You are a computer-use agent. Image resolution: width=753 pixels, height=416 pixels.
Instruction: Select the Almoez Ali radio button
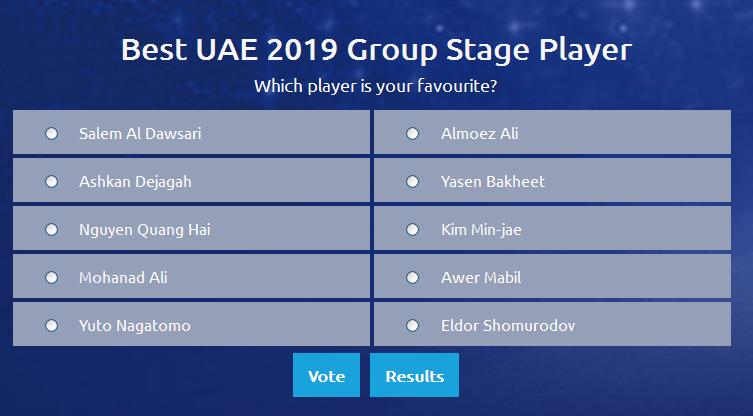[413, 134]
